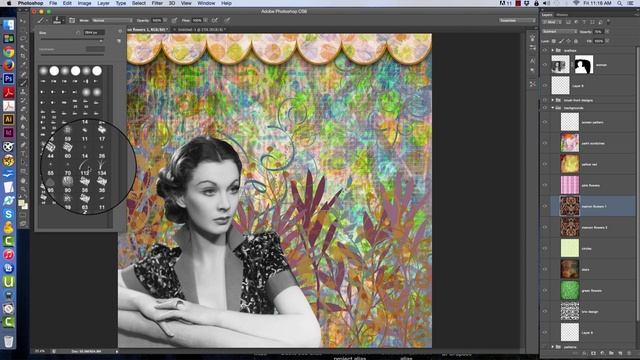The image size is (640, 360).
Task: Open the Filter menu
Action: tap(157, 3)
